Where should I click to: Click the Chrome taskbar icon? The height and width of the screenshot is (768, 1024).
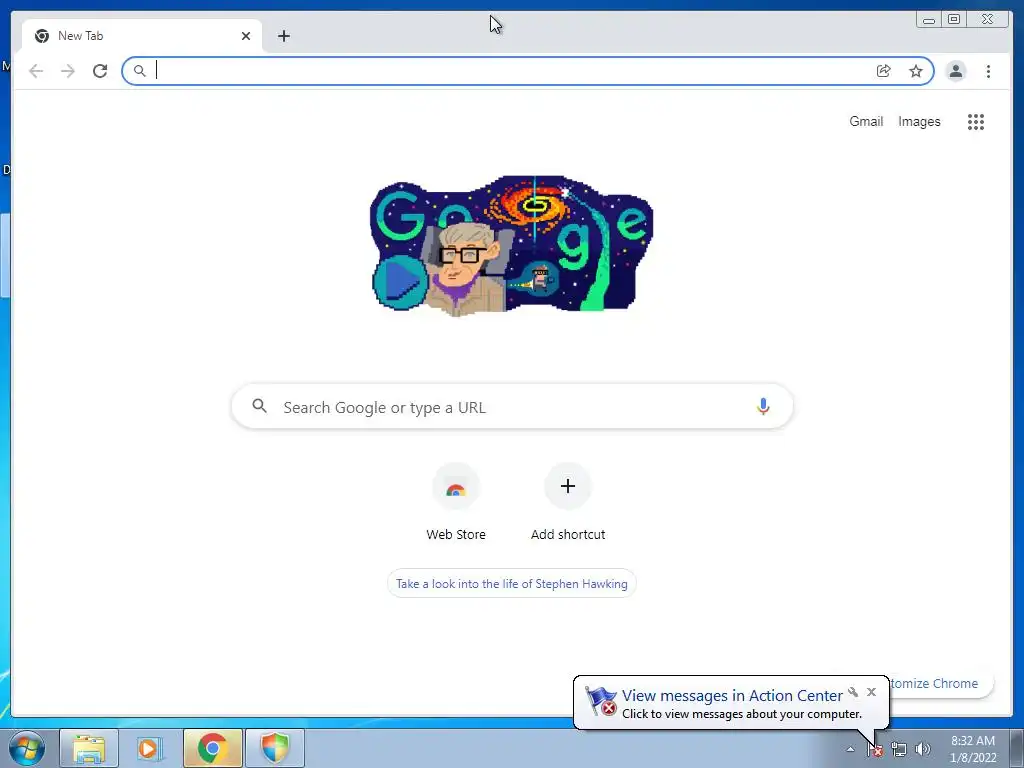point(213,748)
